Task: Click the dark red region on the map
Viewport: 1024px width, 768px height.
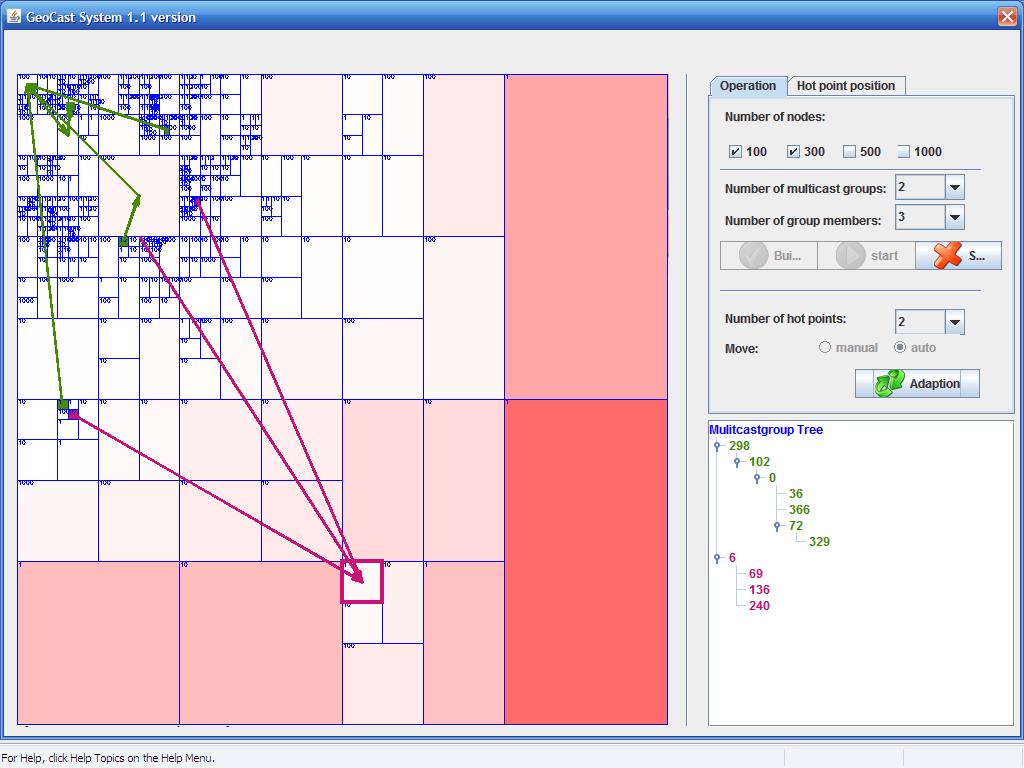Action: (586, 560)
